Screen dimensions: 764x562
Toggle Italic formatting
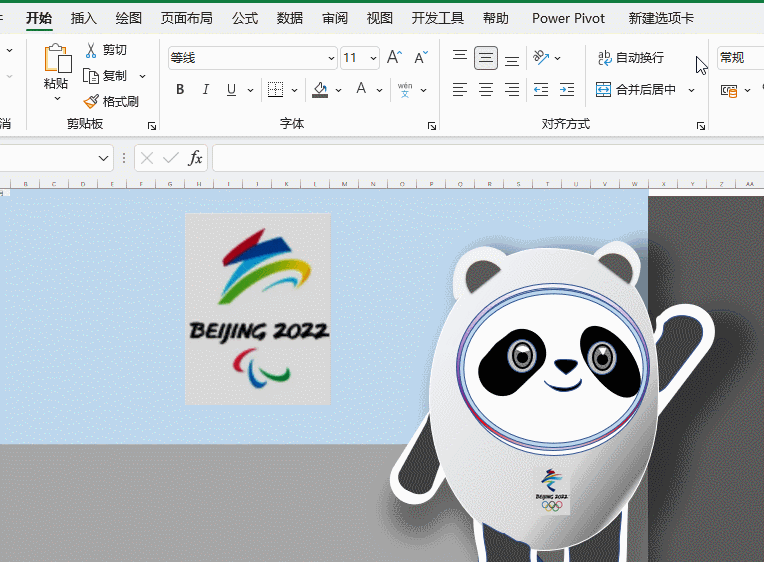coord(206,90)
